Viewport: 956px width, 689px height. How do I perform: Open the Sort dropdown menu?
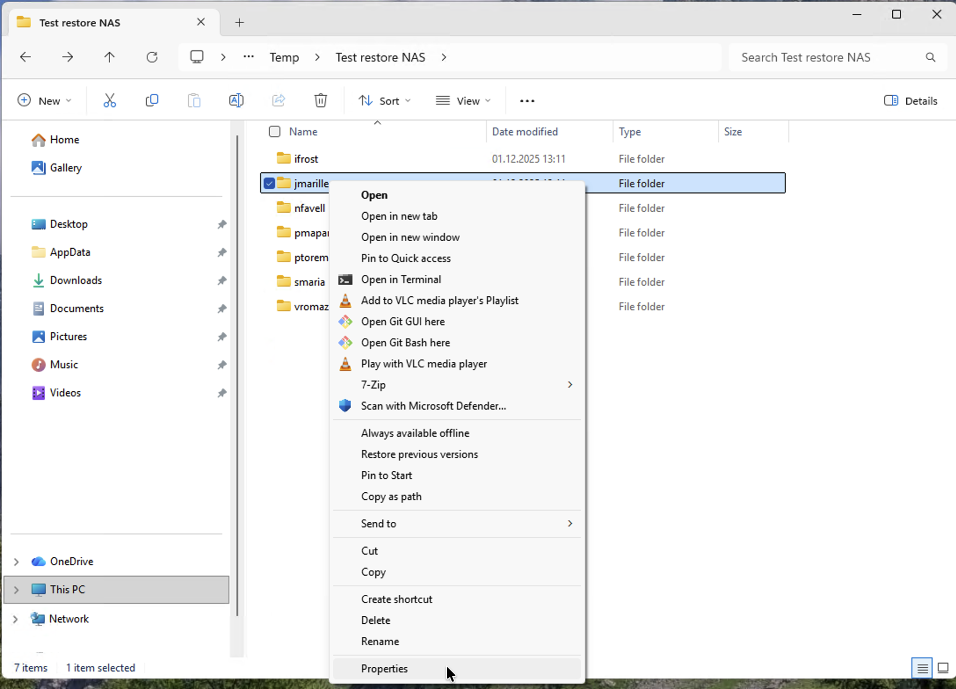385,101
